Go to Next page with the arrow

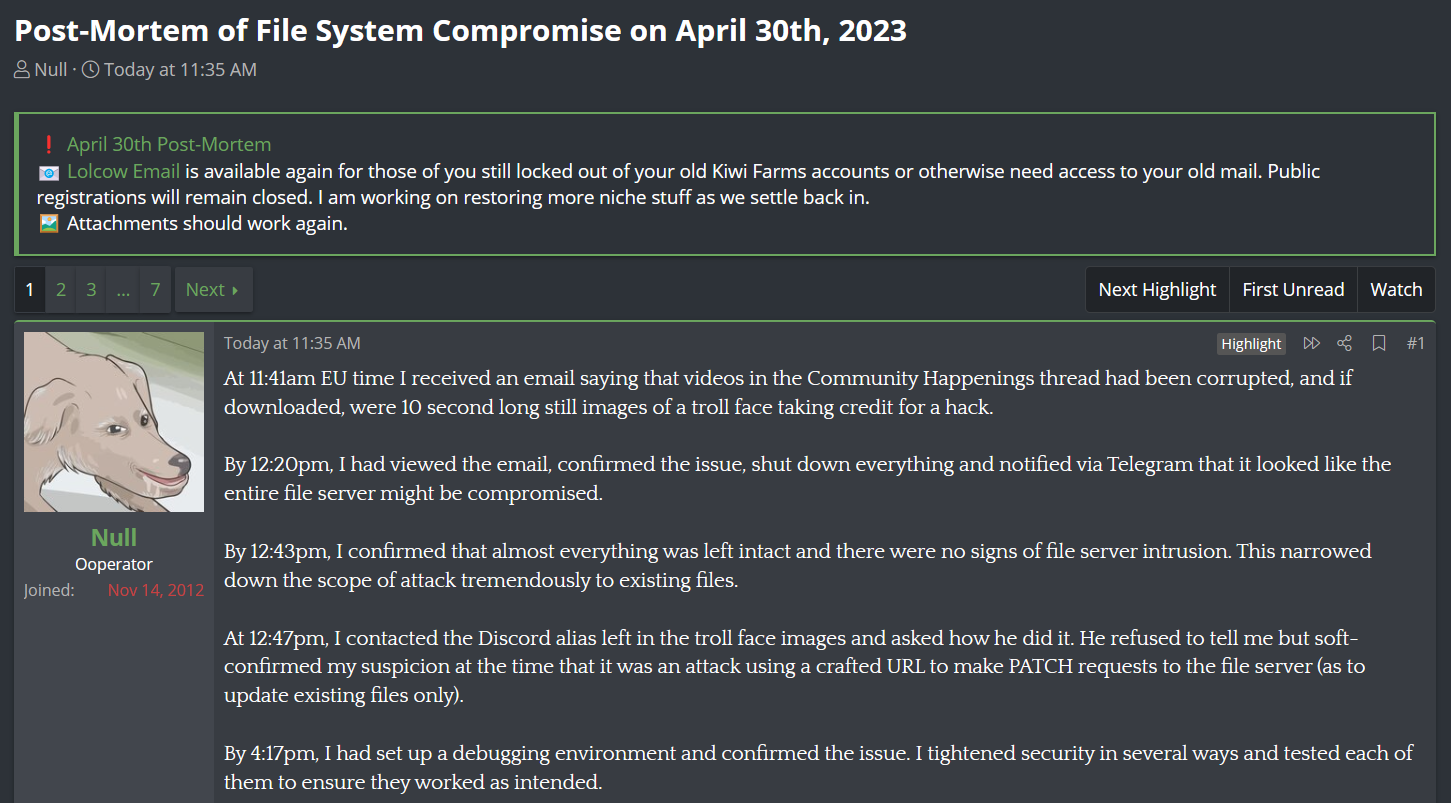[x=213, y=290]
